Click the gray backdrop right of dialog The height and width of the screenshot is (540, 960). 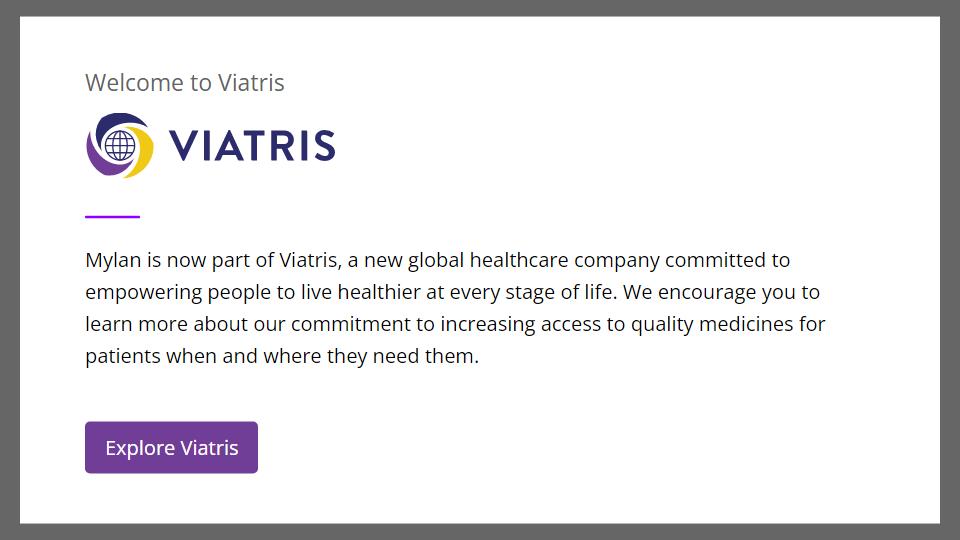tap(950, 270)
